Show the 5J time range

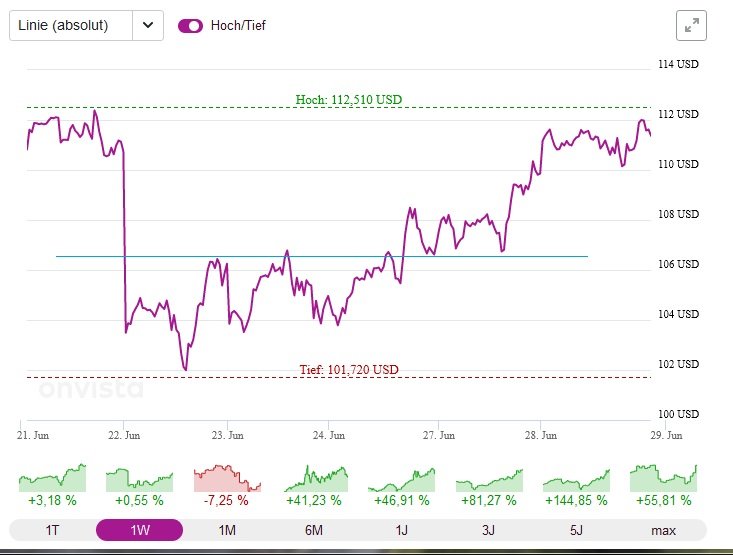click(576, 530)
